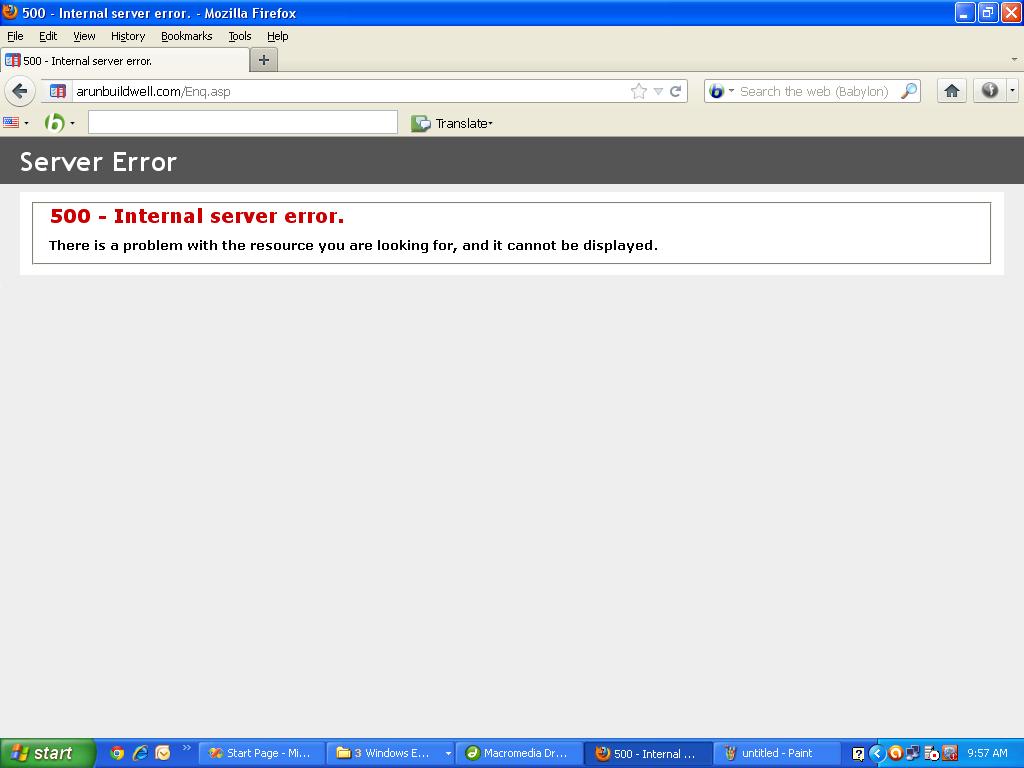Click the Babylon toolbar search text field
Viewport: 1024px width, 768px height.
[x=242, y=122]
